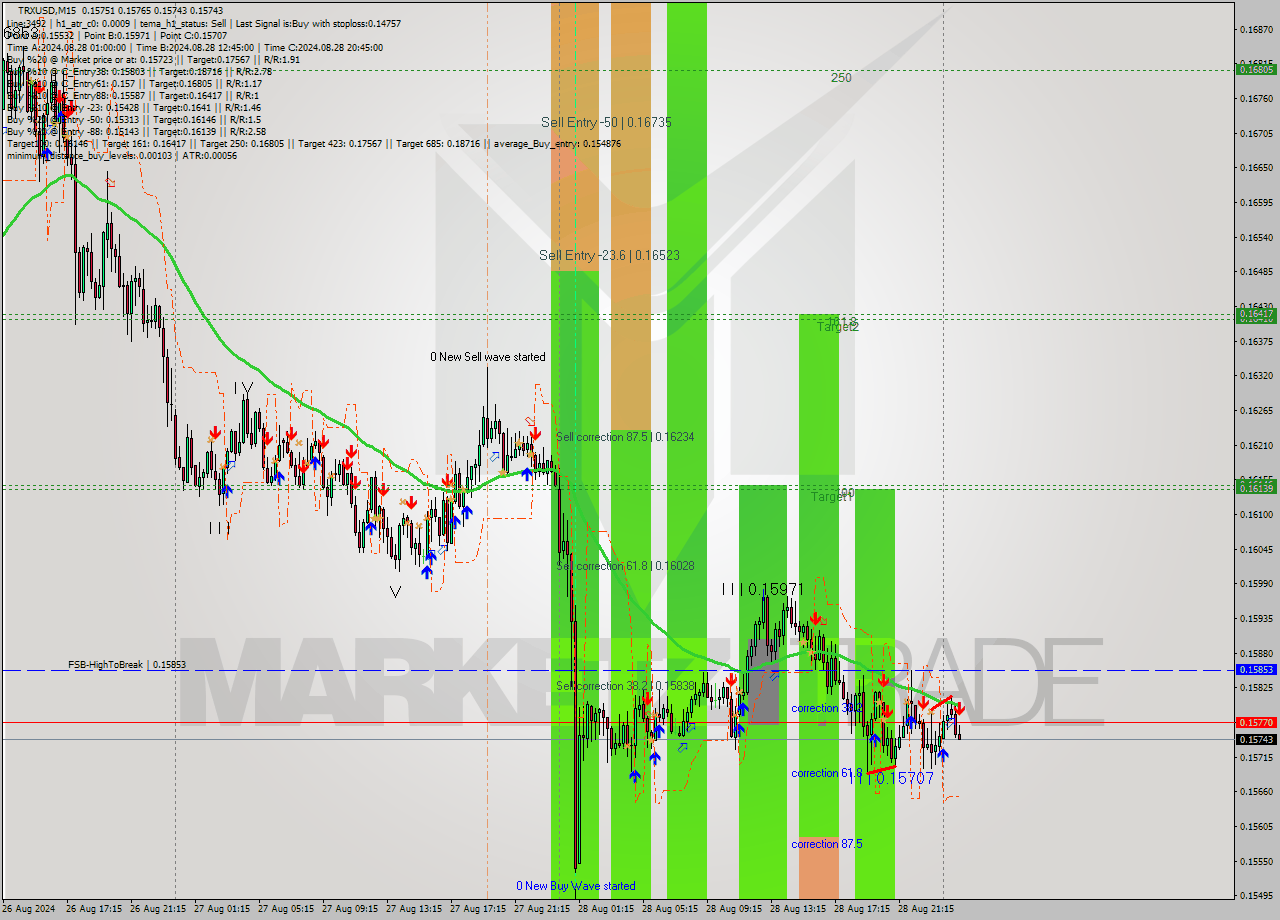Click the '28 Aug 13:15' time axis label

pos(798,909)
